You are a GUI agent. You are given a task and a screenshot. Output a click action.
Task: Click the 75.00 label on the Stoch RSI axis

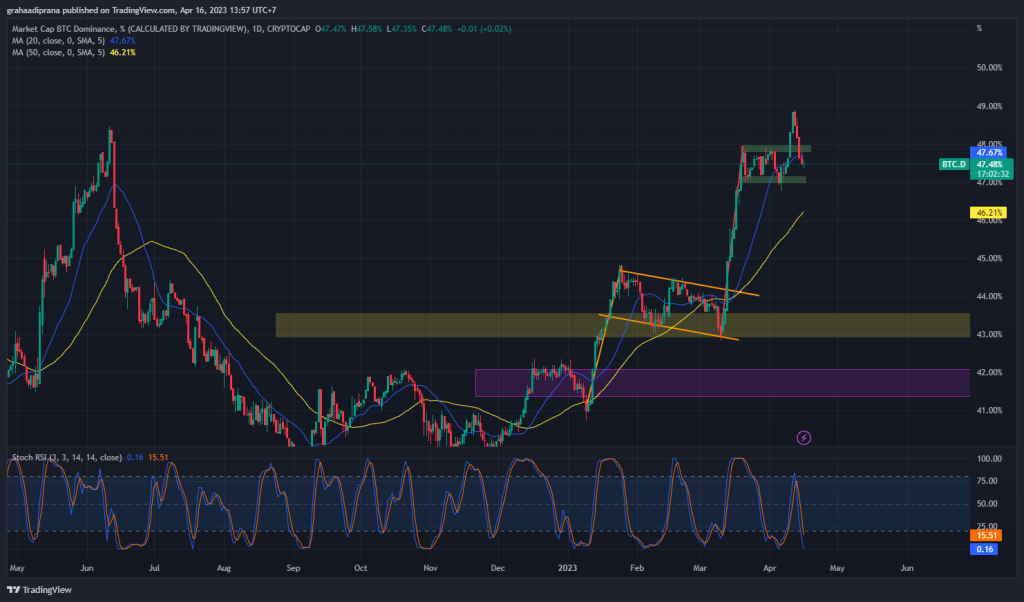989,481
